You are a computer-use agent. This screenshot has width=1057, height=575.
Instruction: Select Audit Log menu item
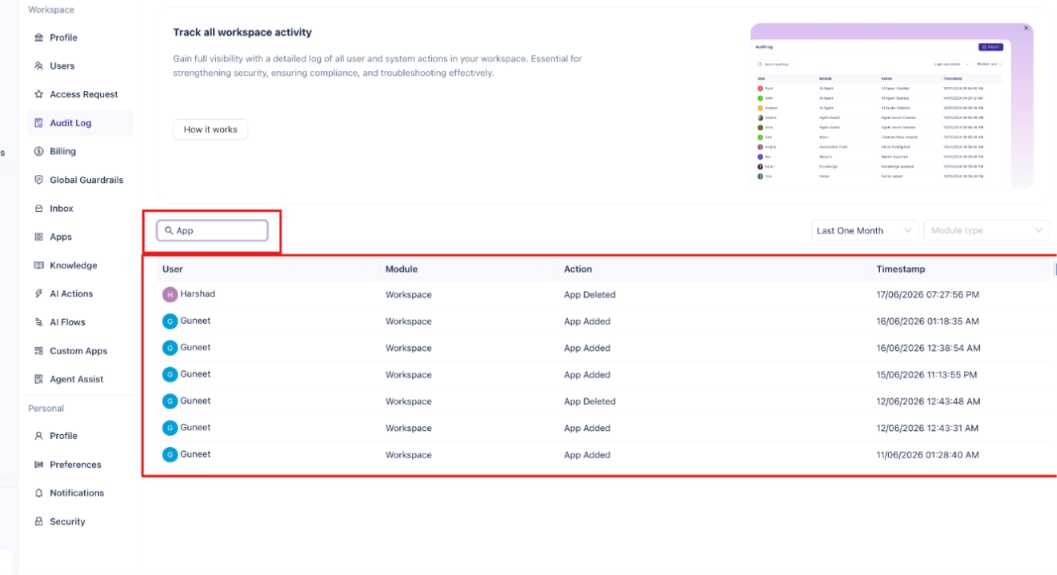click(x=80, y=123)
